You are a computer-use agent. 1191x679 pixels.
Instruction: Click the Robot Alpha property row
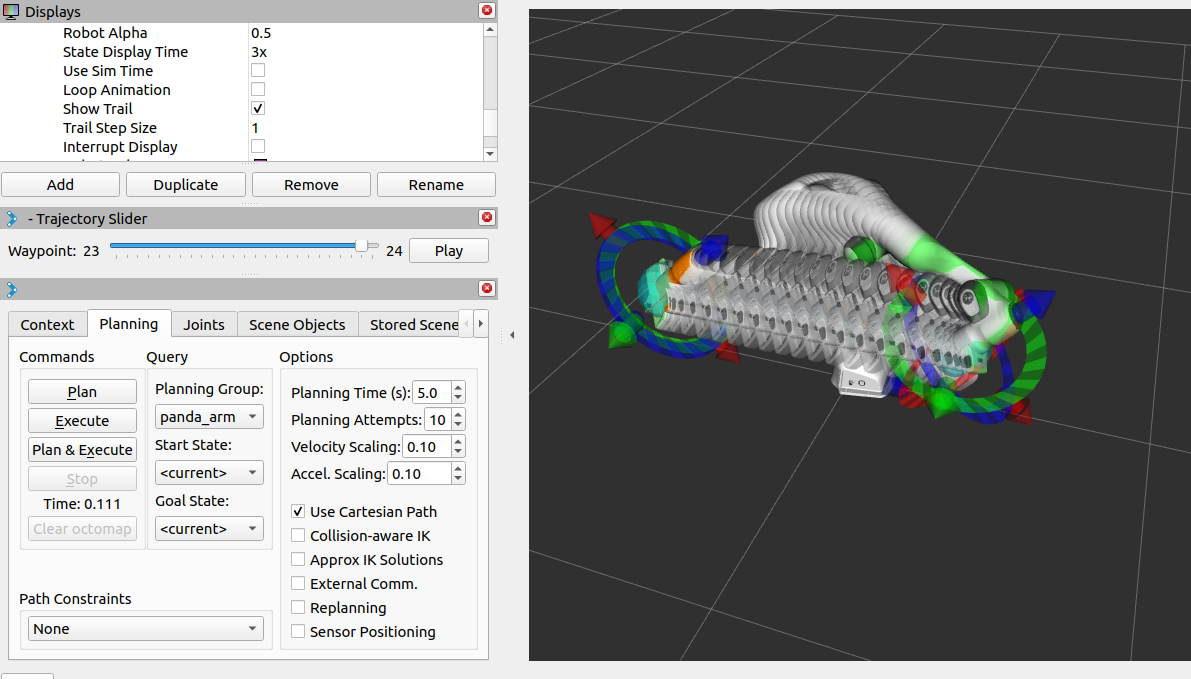(242, 33)
